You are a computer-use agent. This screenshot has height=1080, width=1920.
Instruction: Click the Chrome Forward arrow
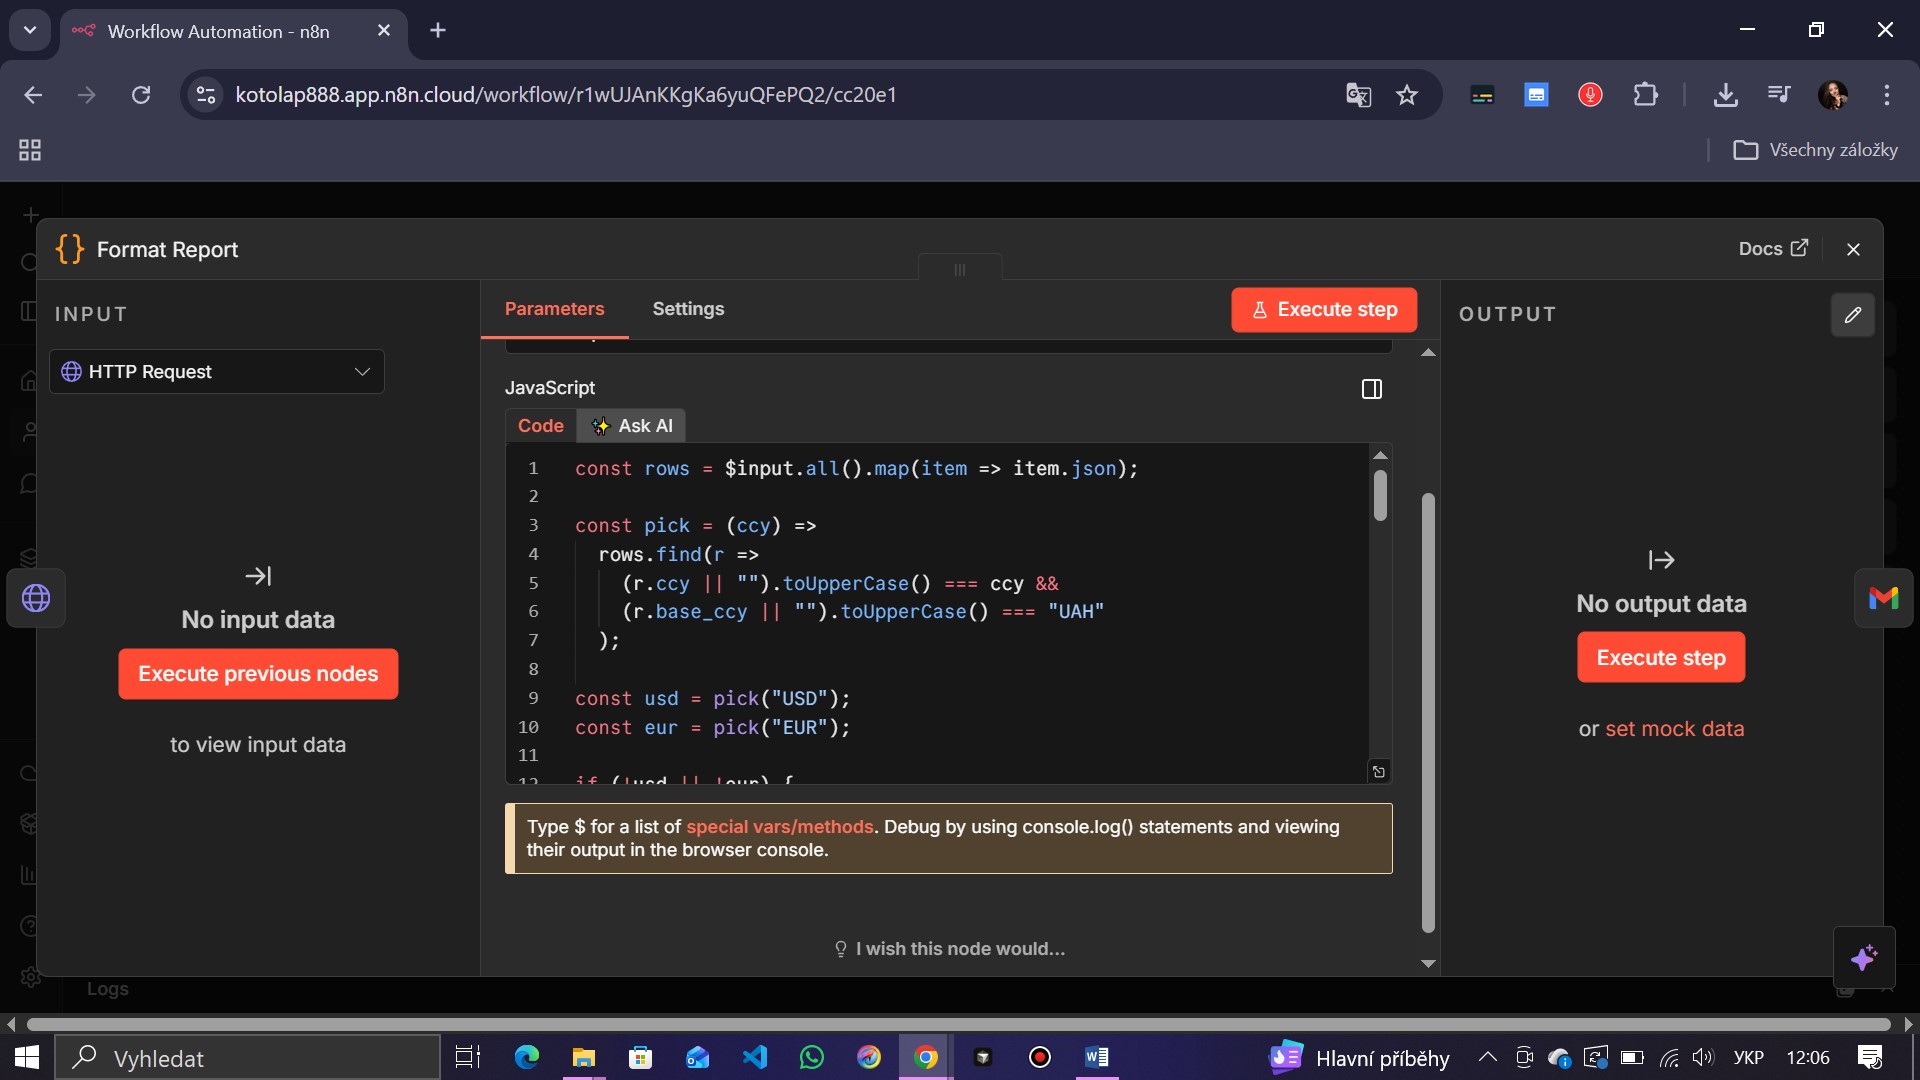point(87,95)
